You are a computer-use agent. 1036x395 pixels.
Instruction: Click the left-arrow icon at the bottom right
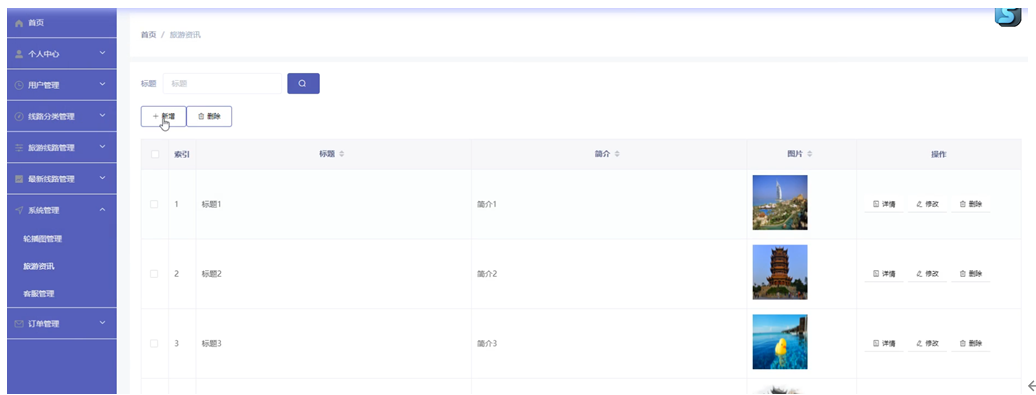(x=1030, y=386)
